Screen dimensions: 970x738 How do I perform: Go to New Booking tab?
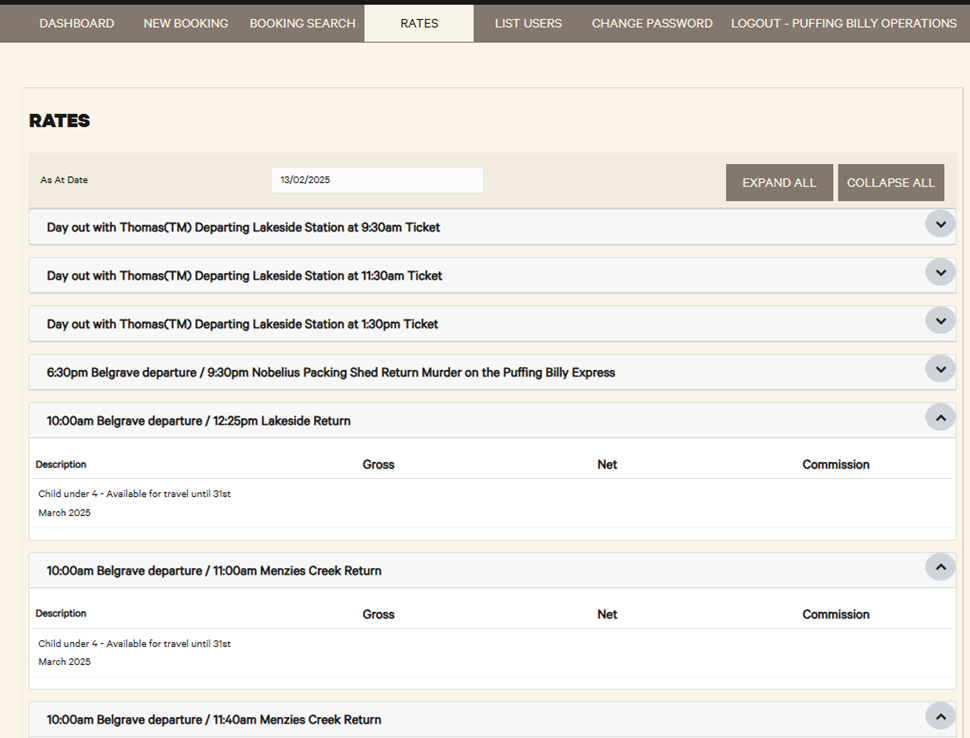click(x=186, y=24)
